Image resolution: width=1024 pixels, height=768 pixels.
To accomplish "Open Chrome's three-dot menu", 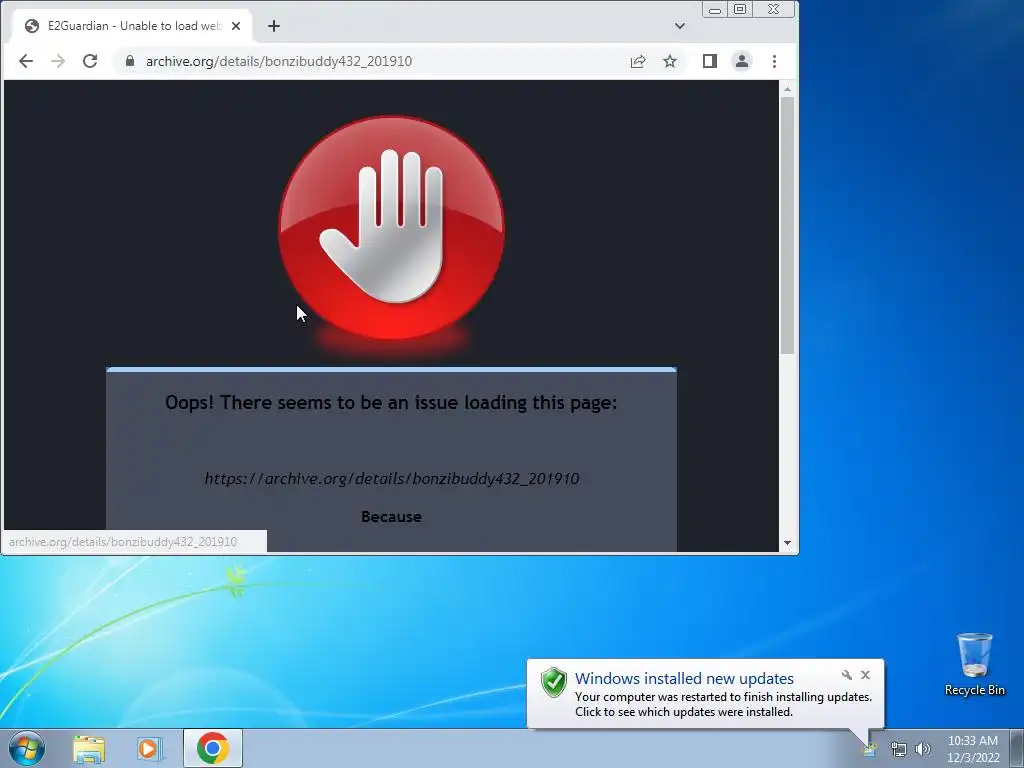I will pyautogui.click(x=775, y=61).
